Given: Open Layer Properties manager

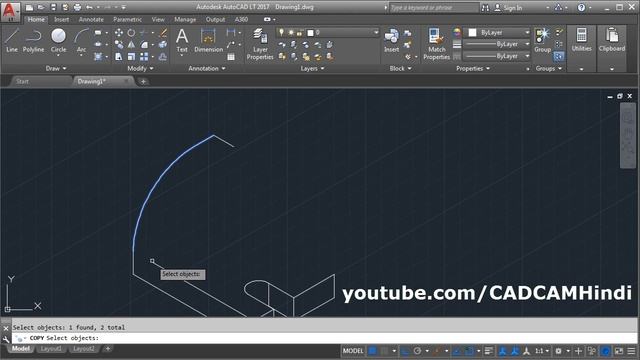Looking at the screenshot, I should (260, 44).
